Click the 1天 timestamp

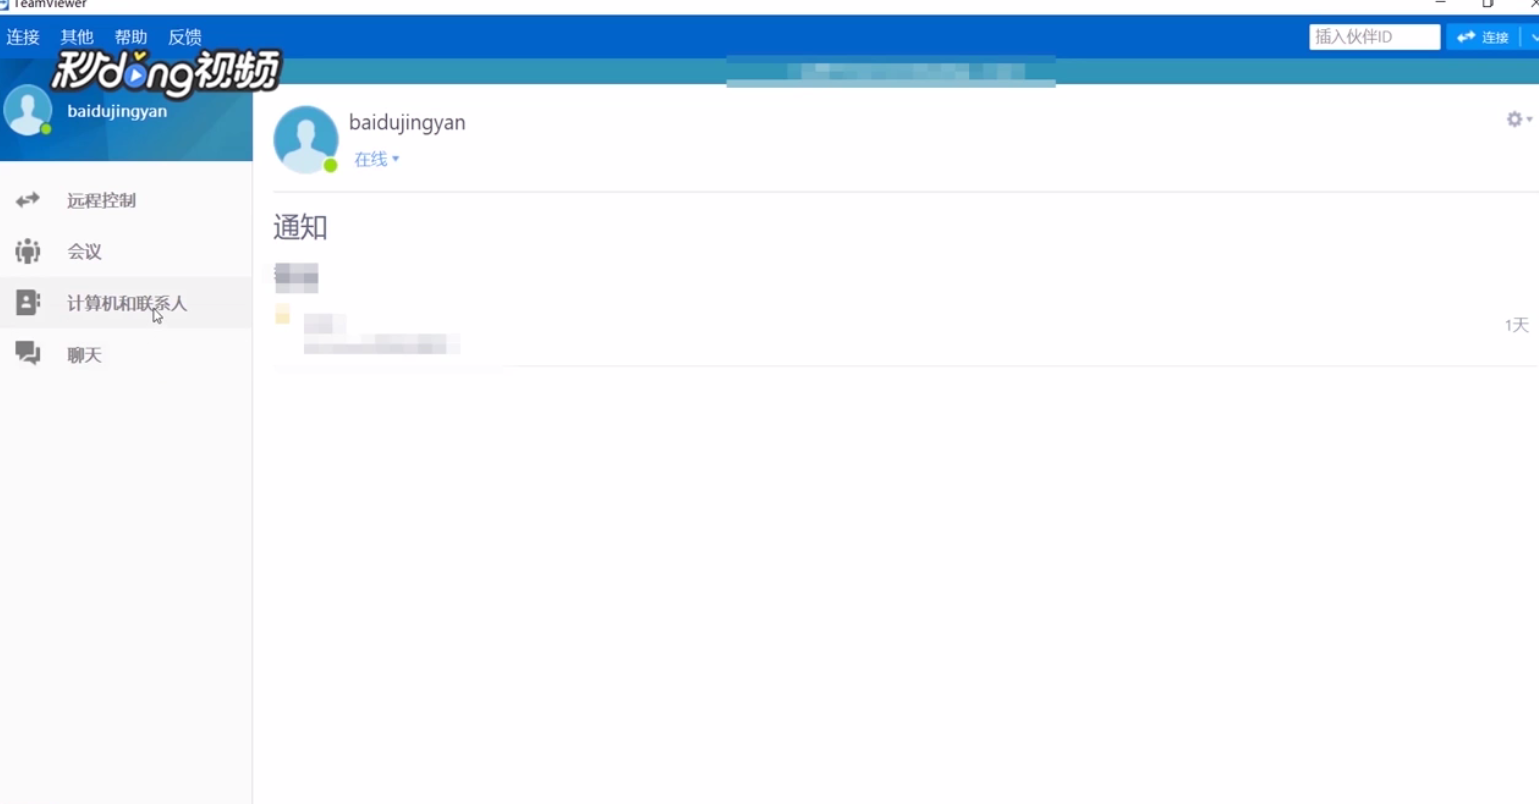pos(1517,325)
